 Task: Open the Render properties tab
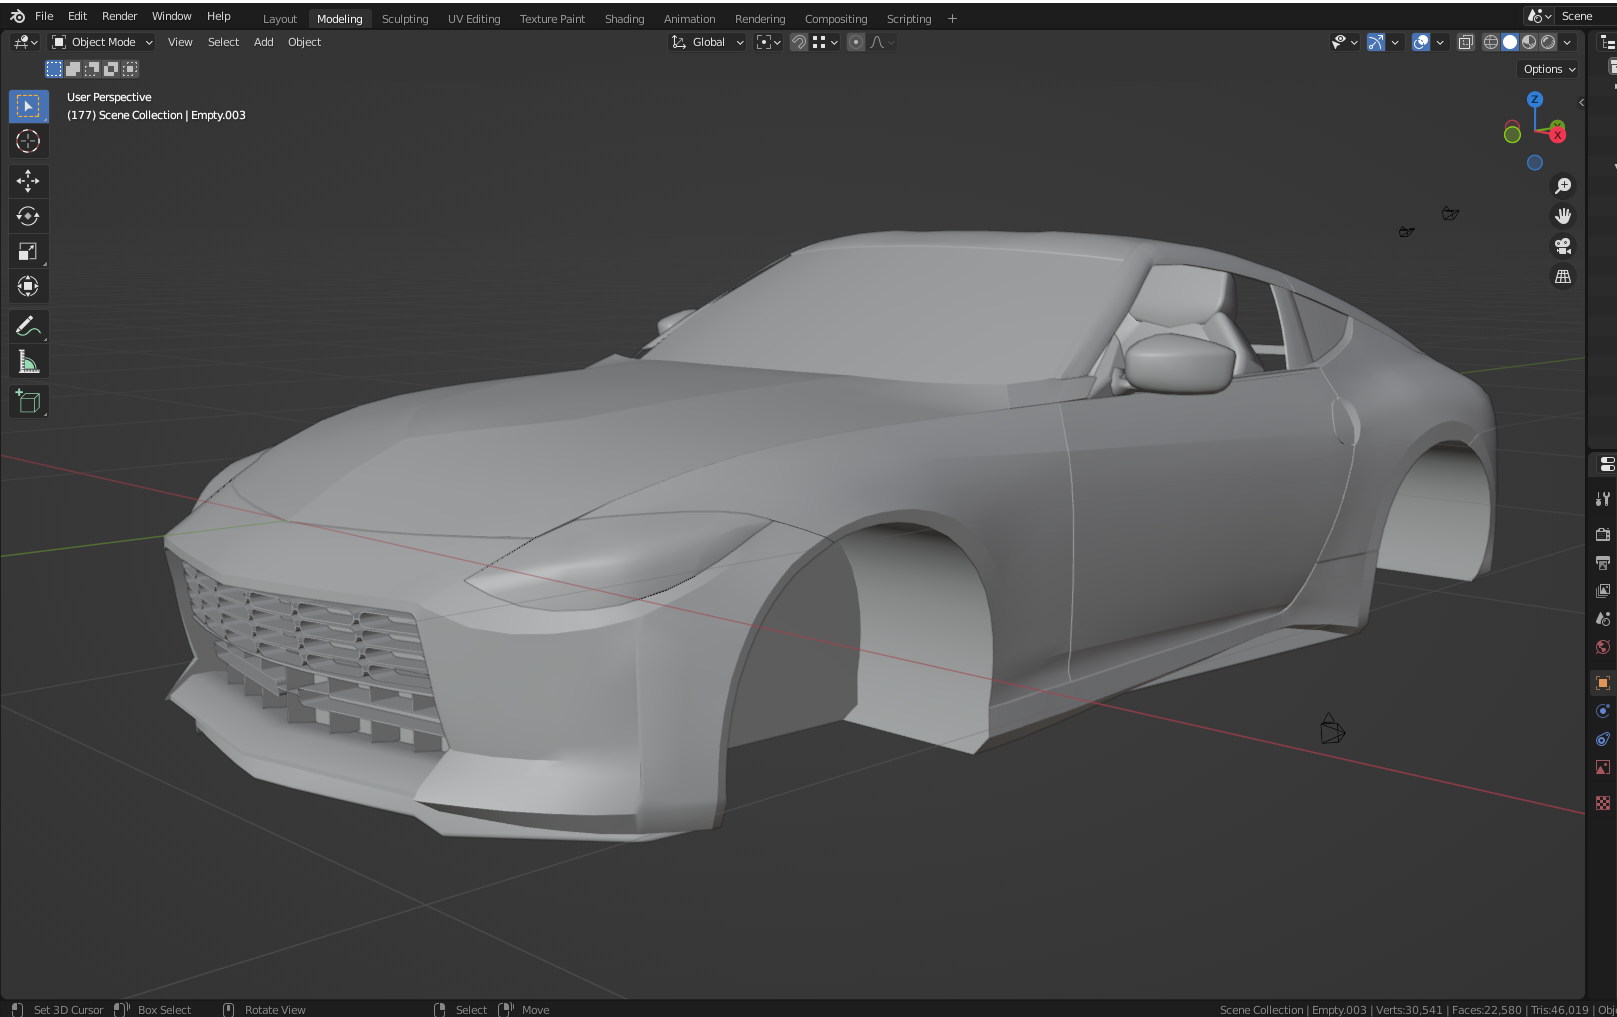[x=1603, y=535]
